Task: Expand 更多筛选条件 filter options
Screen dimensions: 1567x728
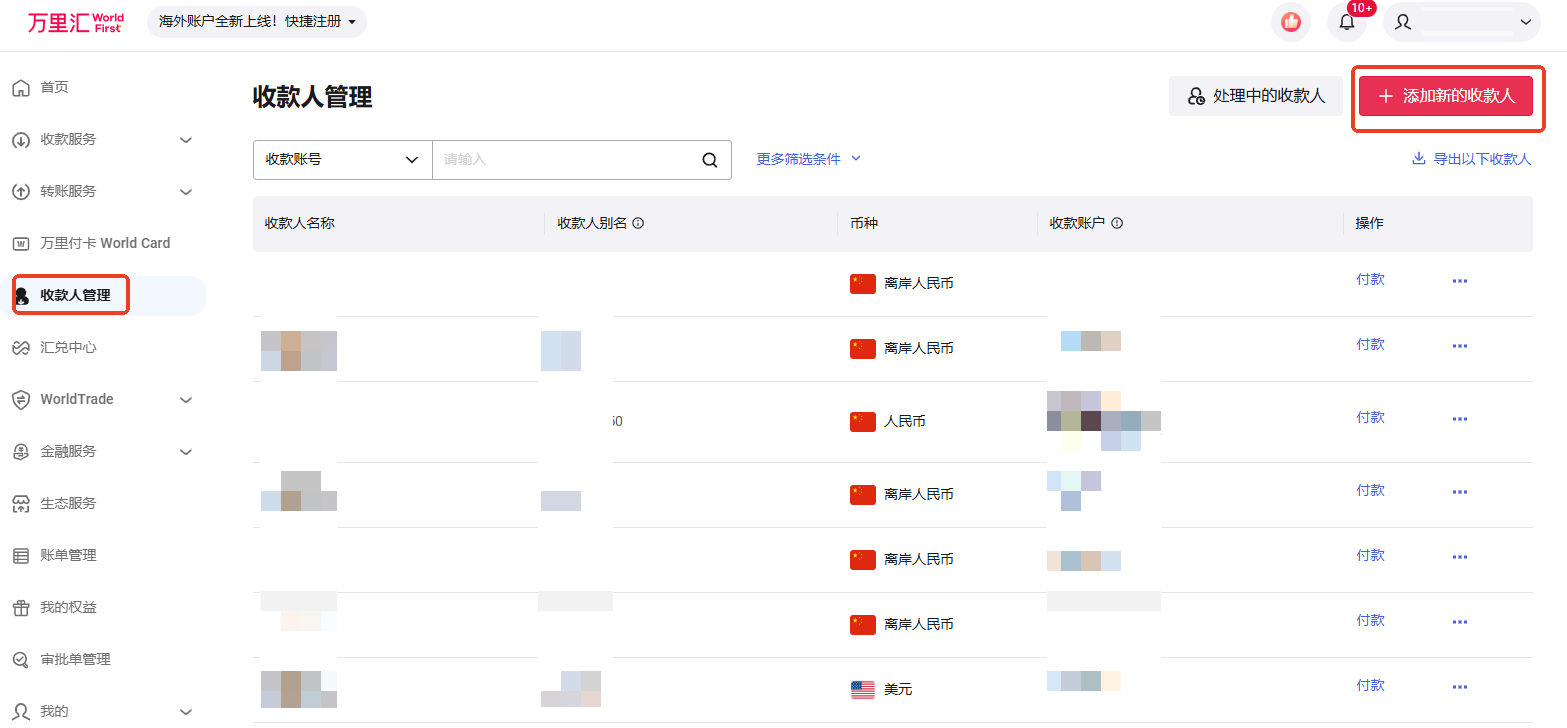Action: pyautogui.click(x=808, y=159)
